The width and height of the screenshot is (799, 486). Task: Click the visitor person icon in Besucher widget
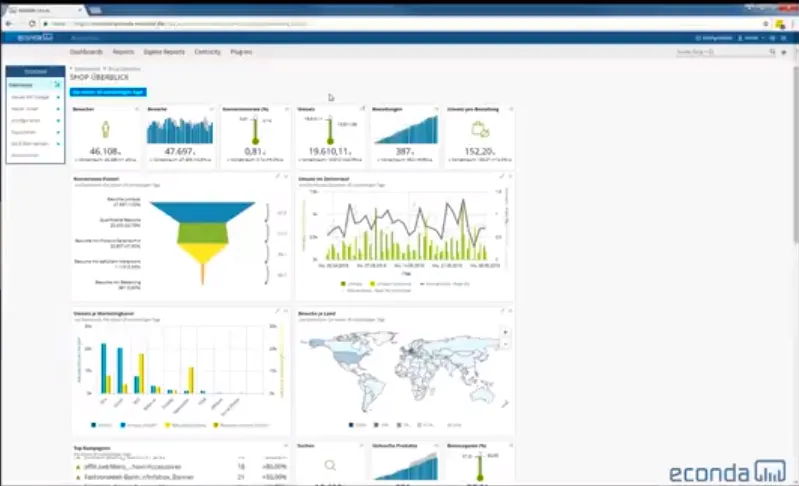point(105,129)
